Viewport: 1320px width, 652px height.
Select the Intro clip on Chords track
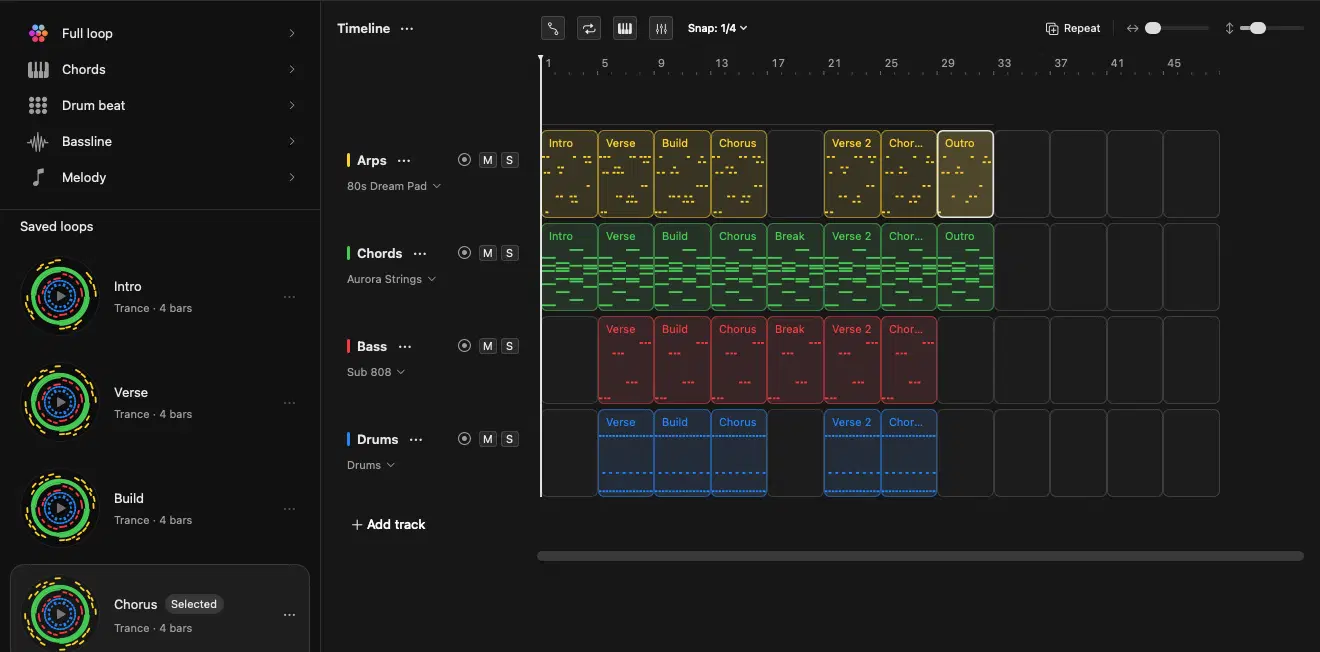point(569,266)
